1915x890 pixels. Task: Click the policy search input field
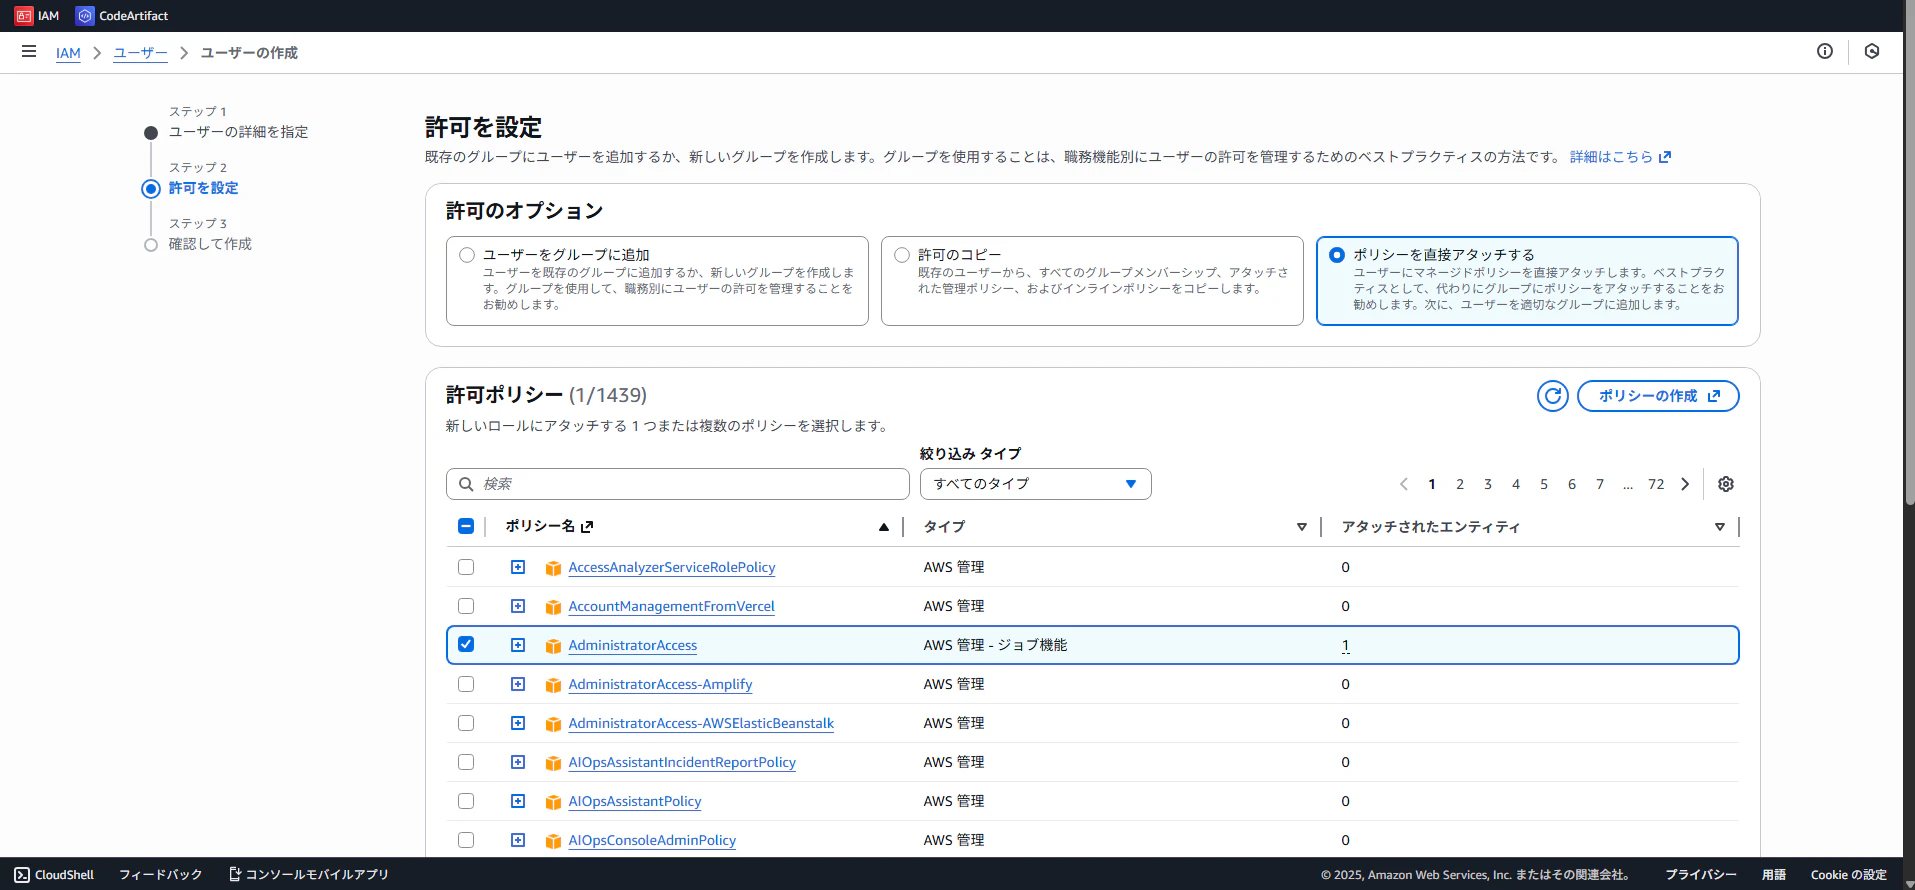point(678,484)
